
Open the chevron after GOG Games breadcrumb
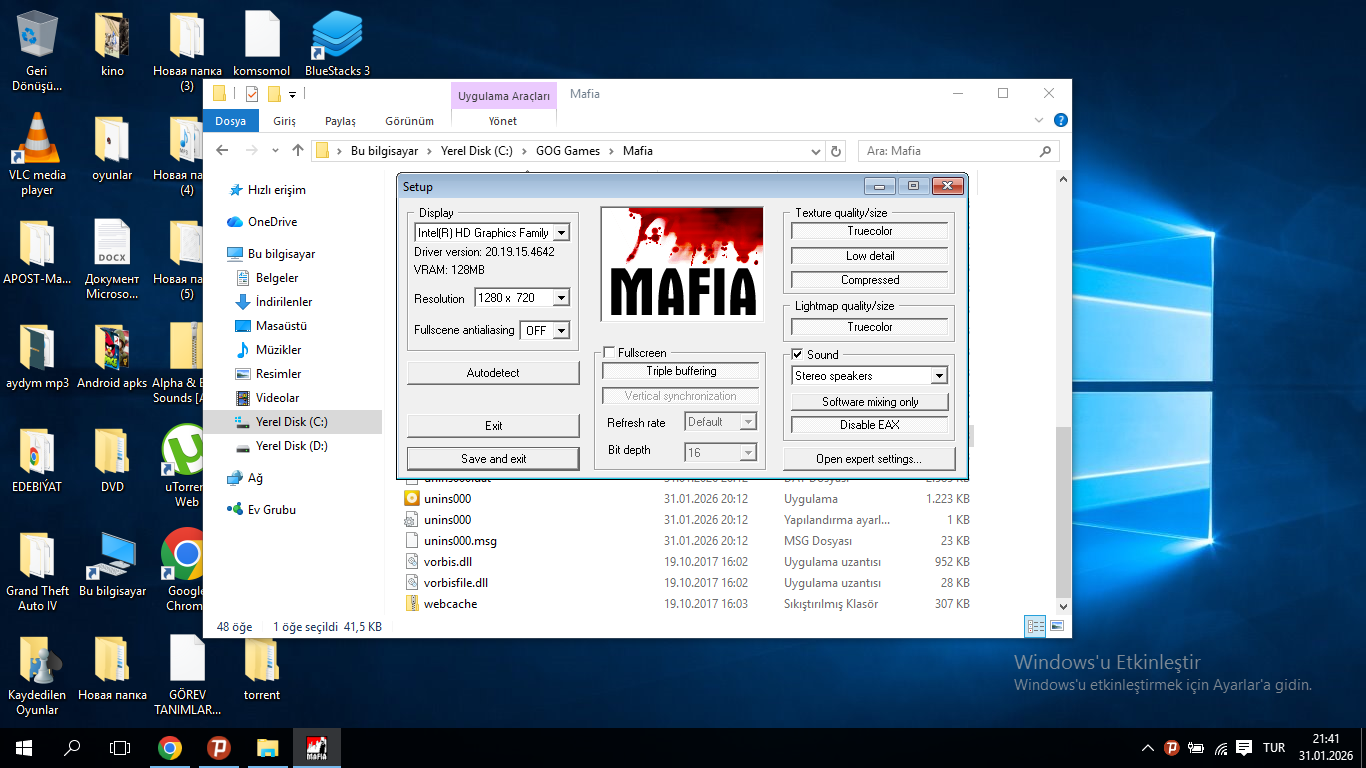pyautogui.click(x=611, y=151)
